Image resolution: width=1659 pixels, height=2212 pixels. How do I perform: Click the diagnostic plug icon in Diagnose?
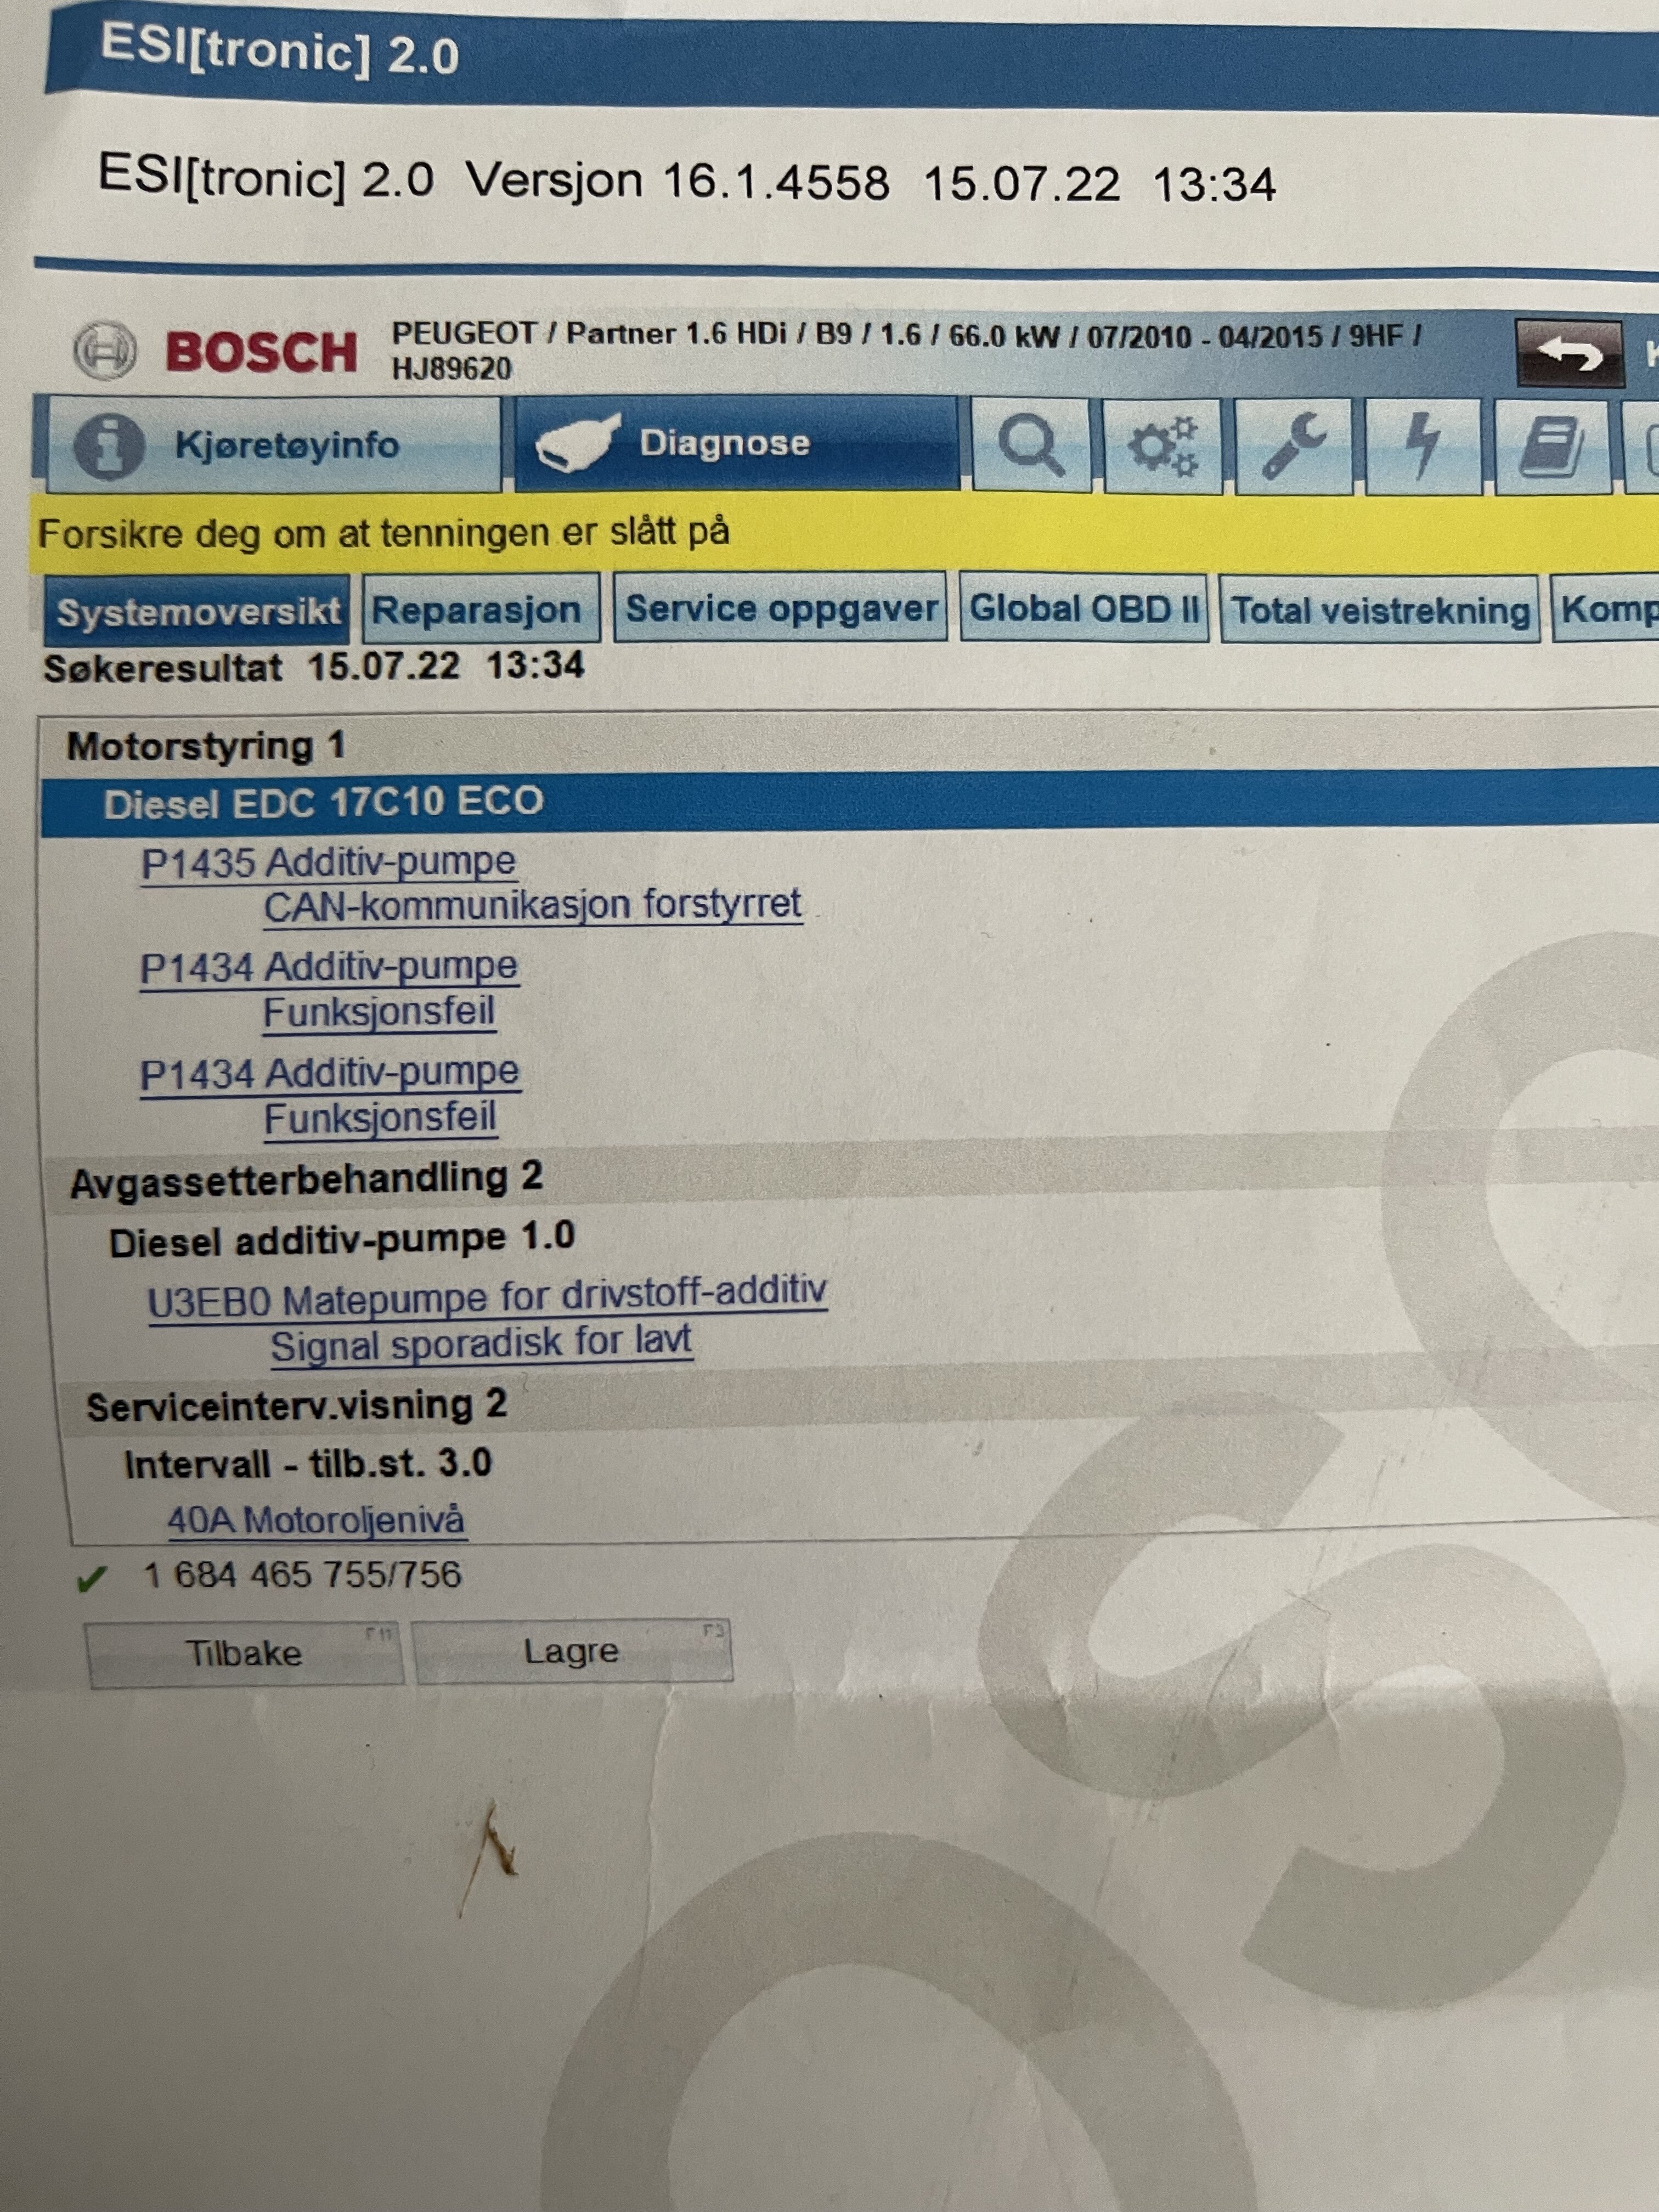[578, 443]
